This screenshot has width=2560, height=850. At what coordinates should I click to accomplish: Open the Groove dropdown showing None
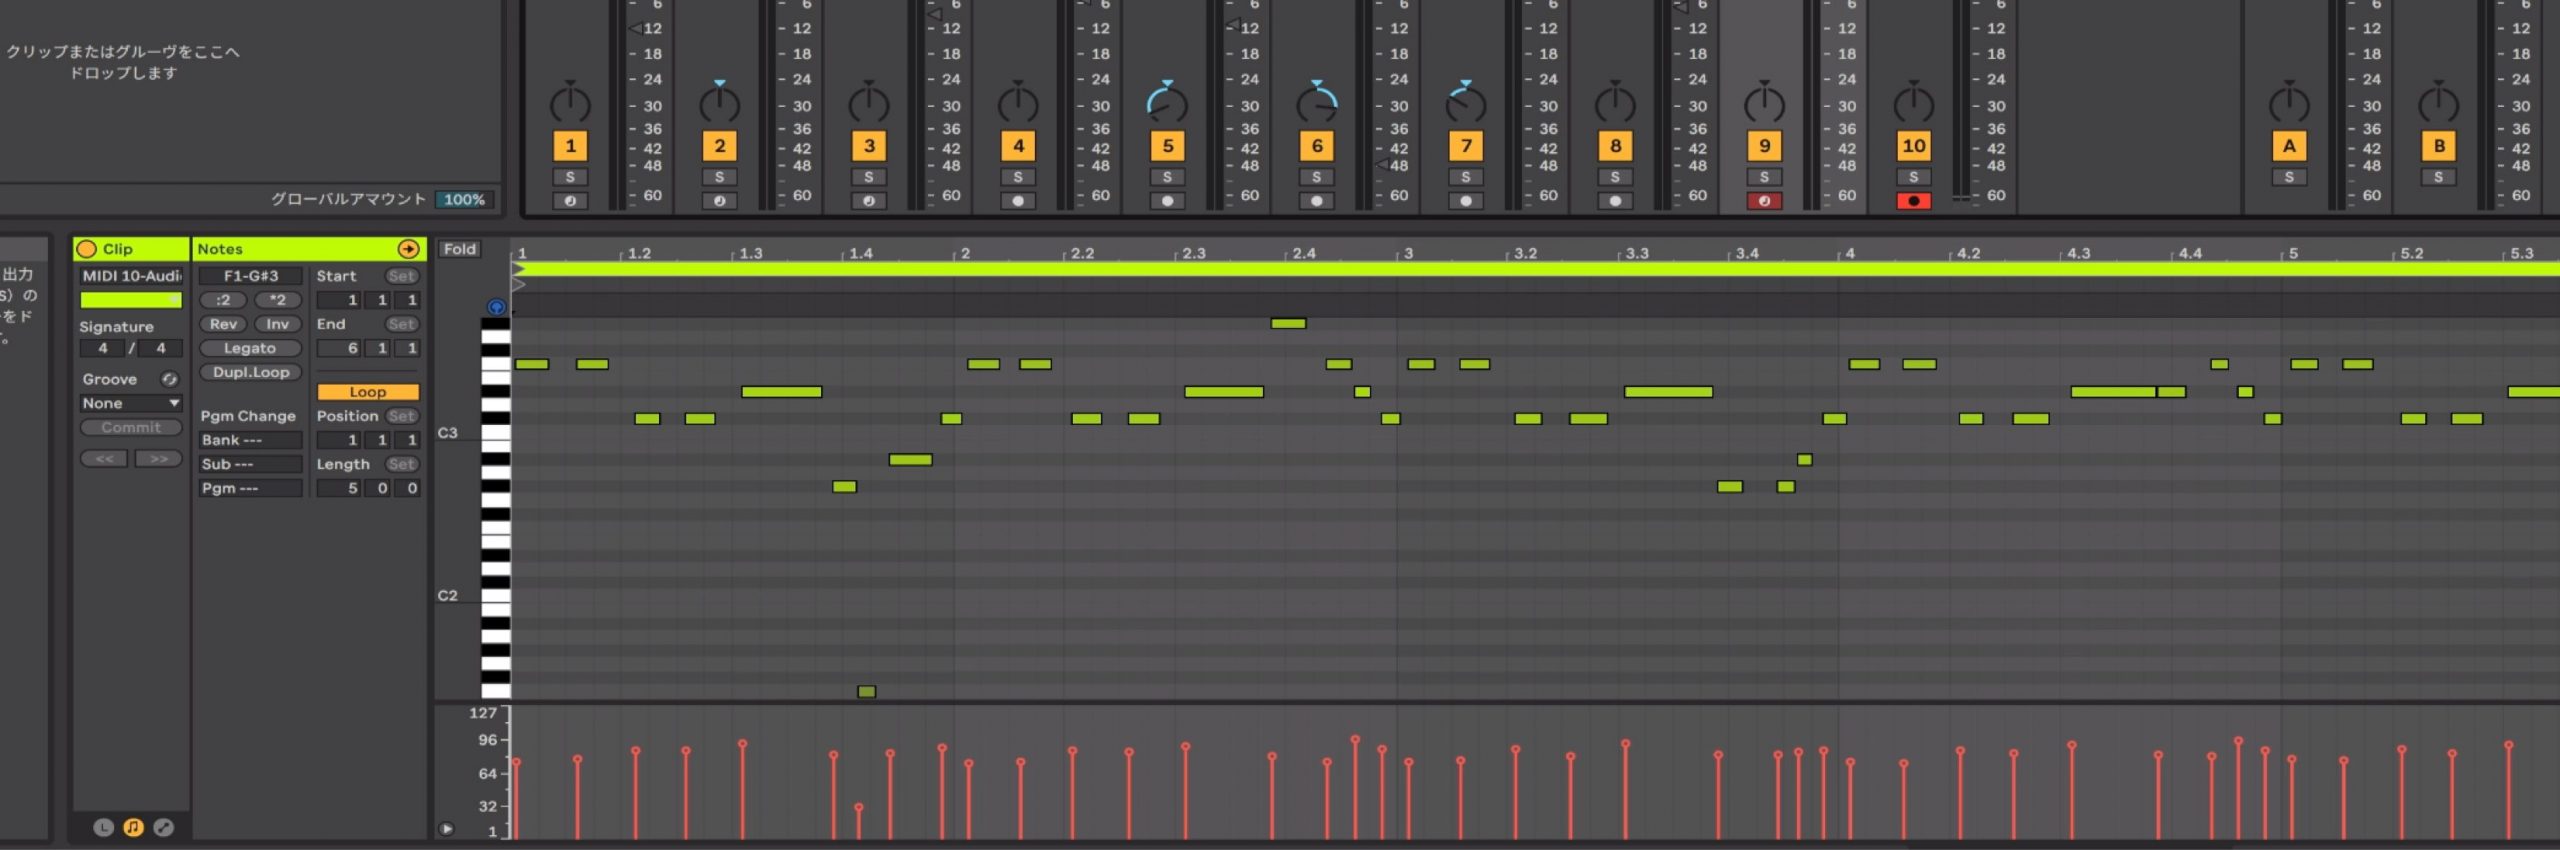pyautogui.click(x=131, y=403)
